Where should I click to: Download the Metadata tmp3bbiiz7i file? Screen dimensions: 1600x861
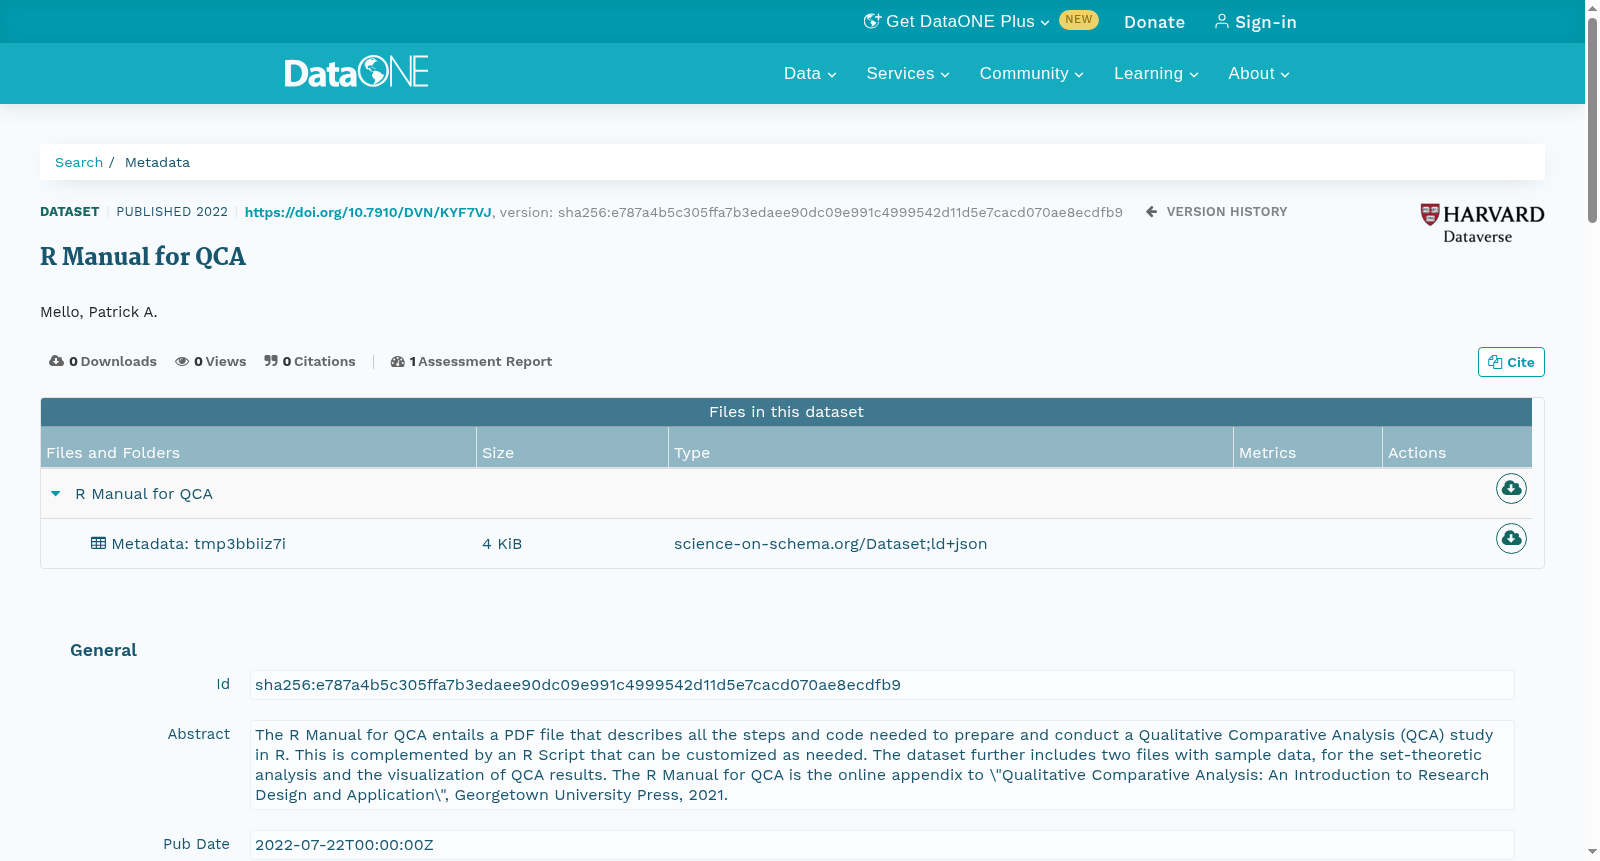pos(1511,538)
